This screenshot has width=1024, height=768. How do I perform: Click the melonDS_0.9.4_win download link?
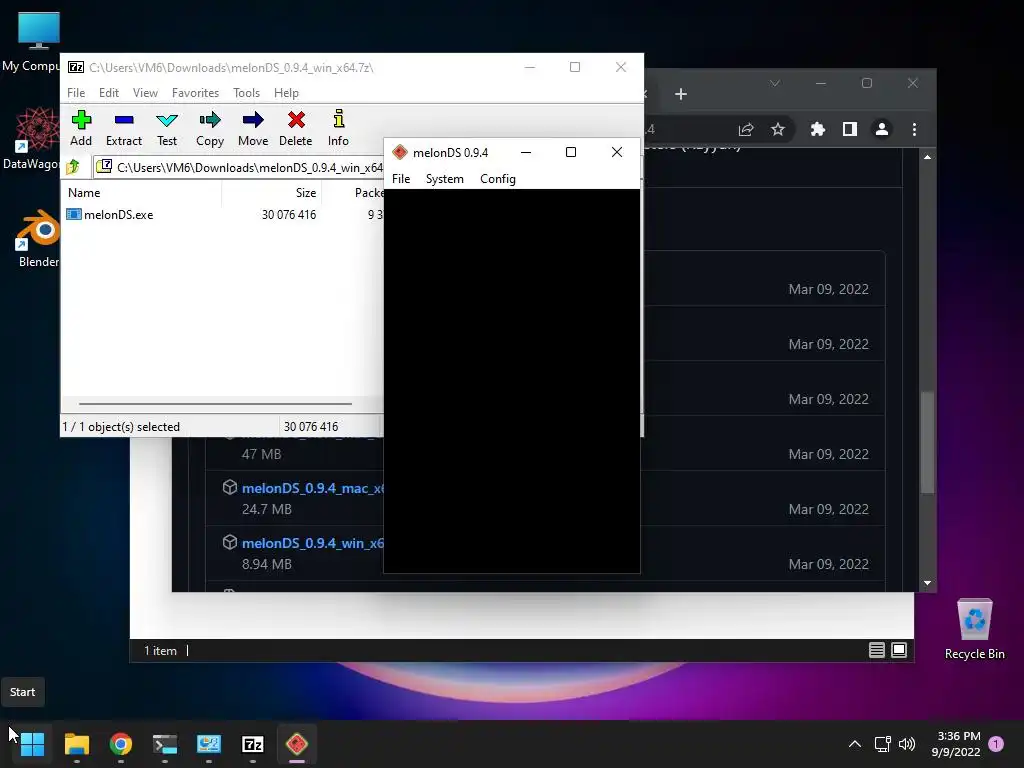313,543
